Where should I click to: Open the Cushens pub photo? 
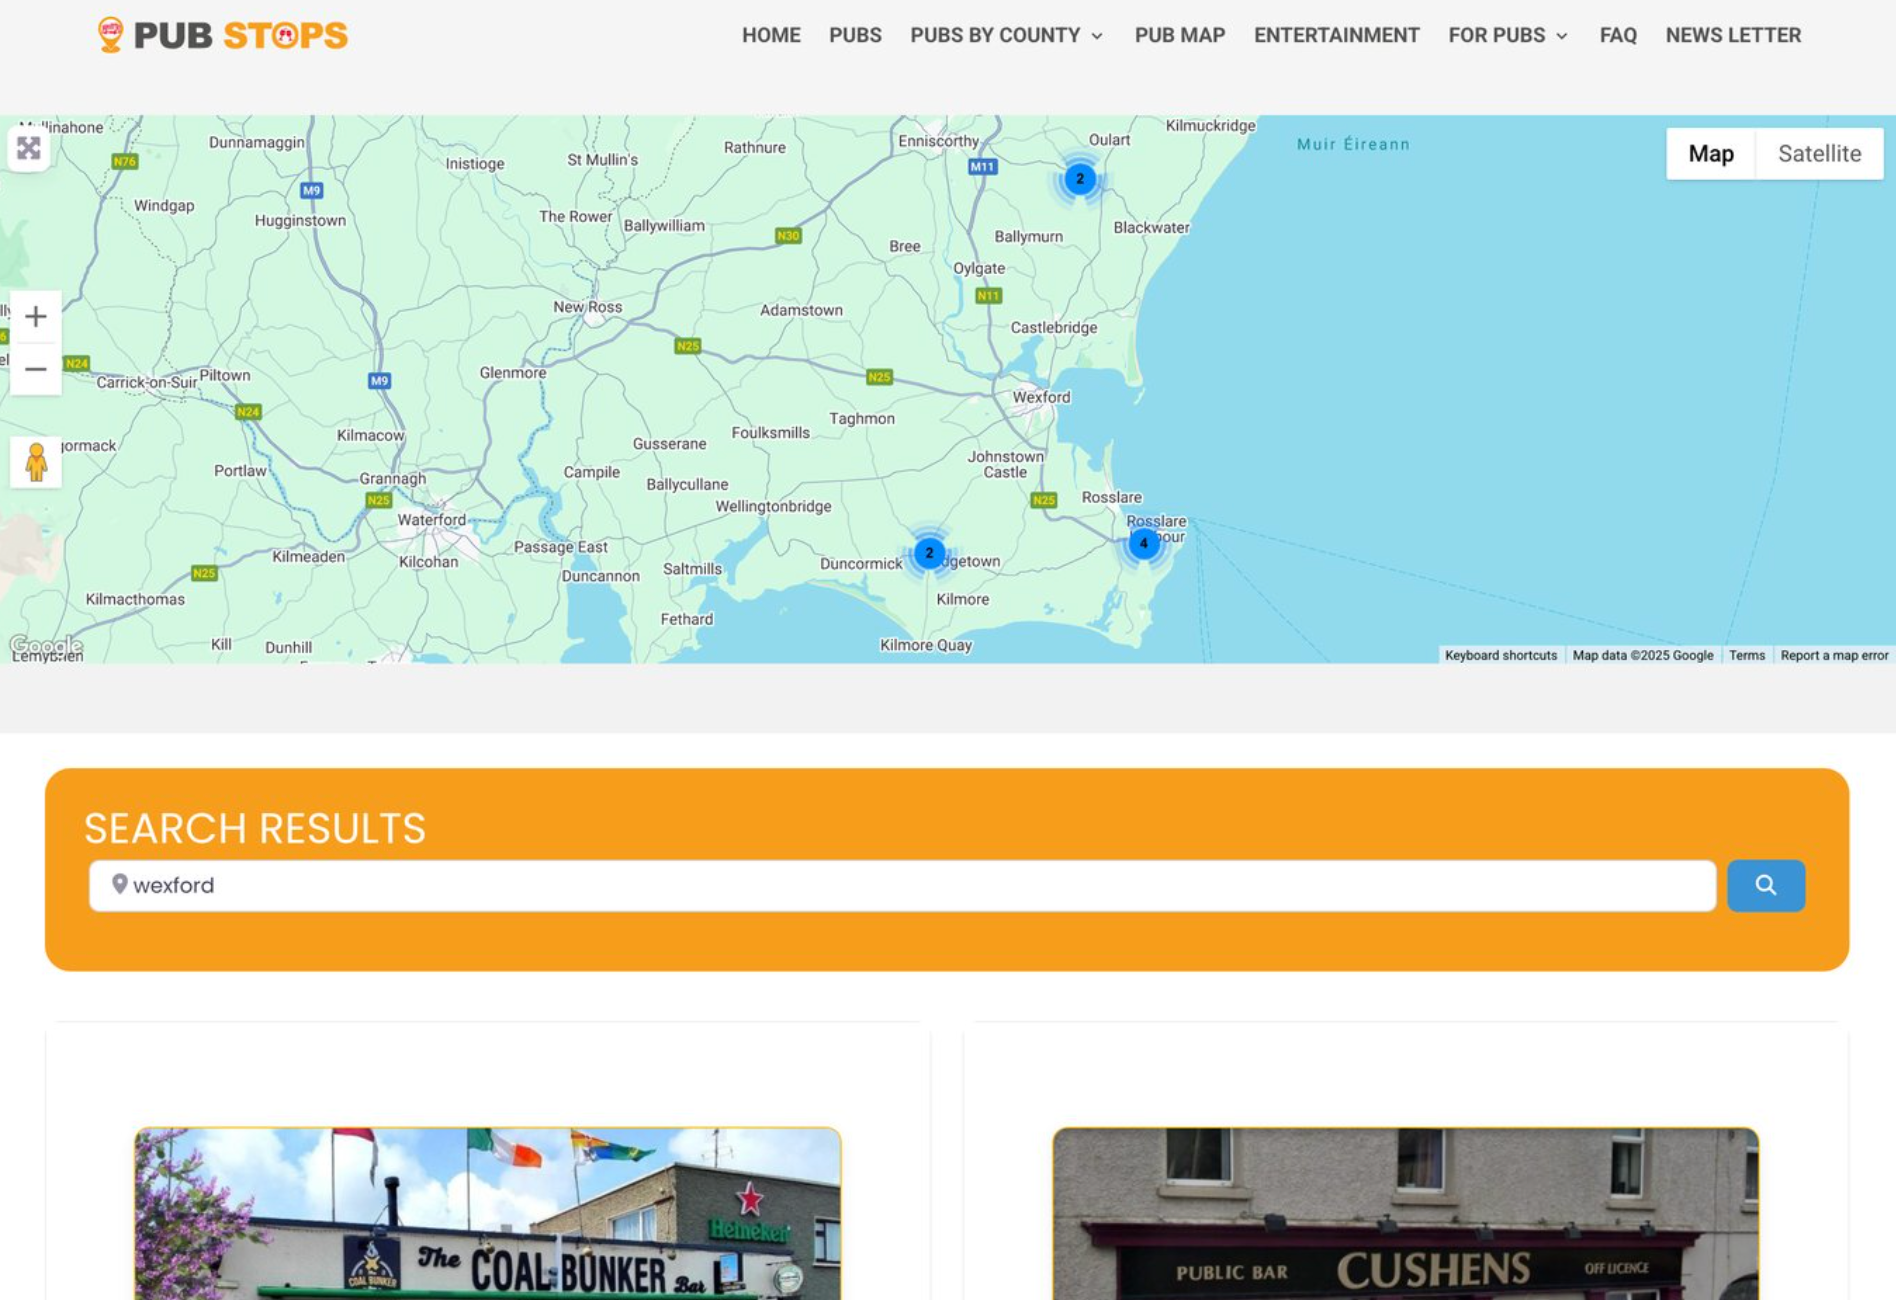(x=1405, y=1213)
